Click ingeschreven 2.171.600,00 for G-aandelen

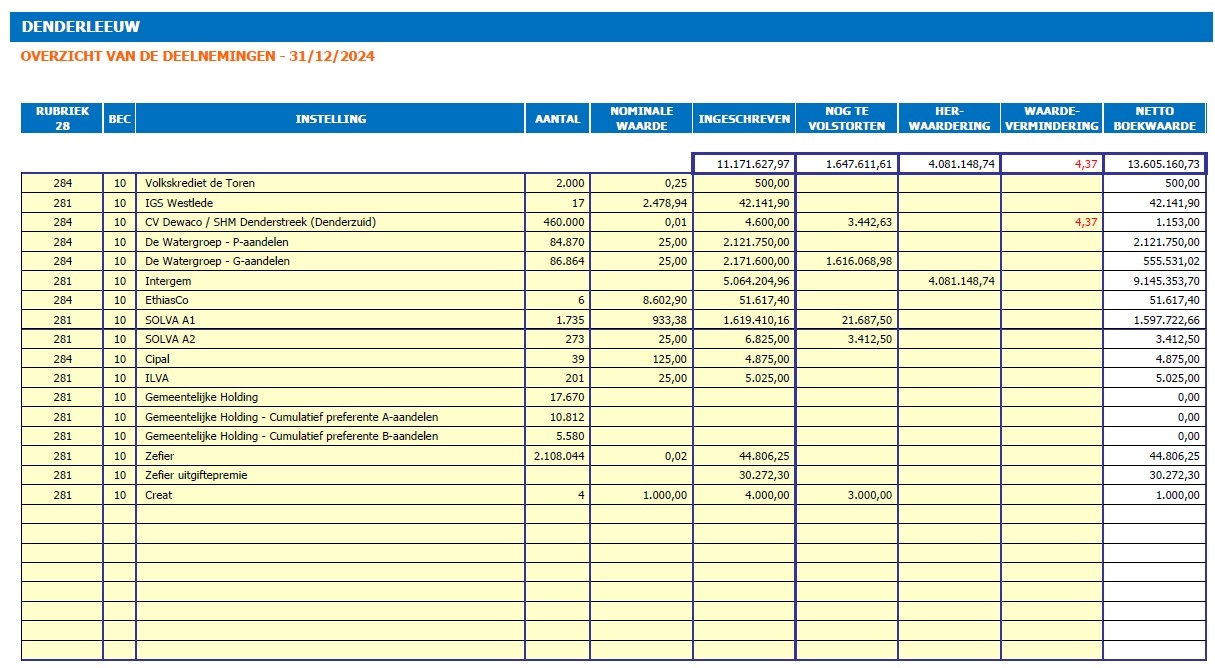744,262
